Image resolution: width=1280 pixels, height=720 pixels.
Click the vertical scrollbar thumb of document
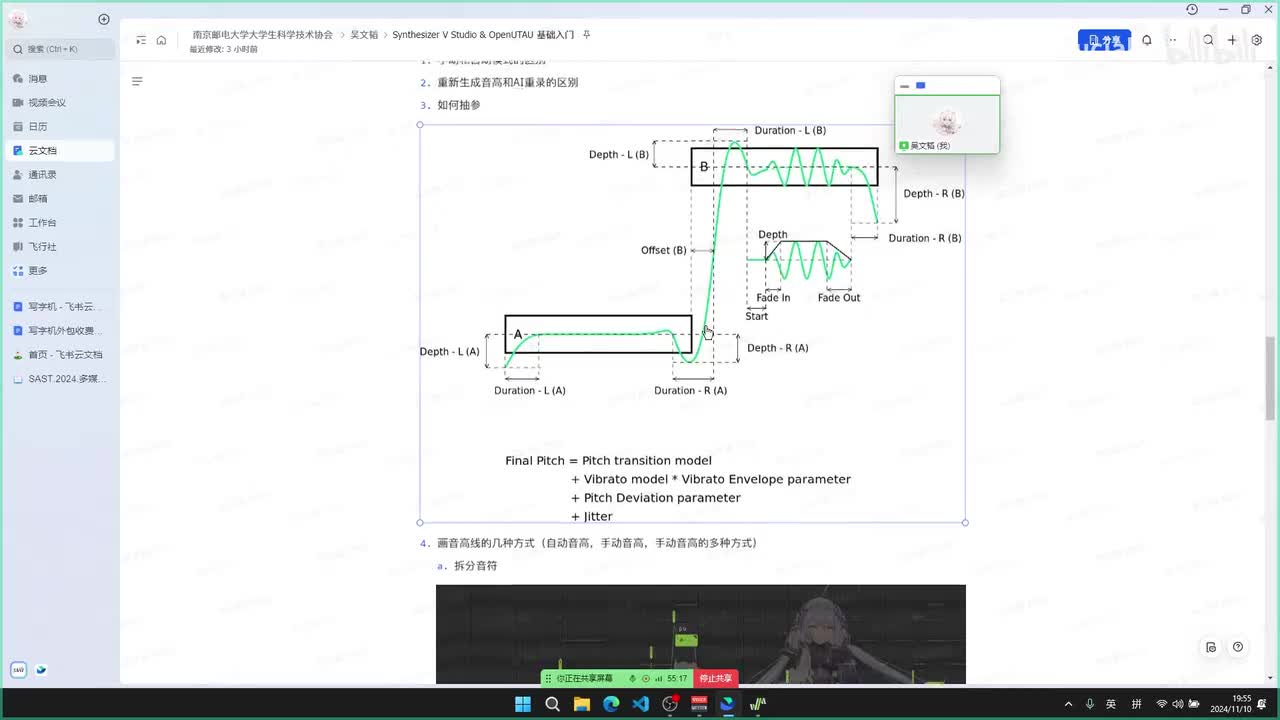[x=1271, y=378]
